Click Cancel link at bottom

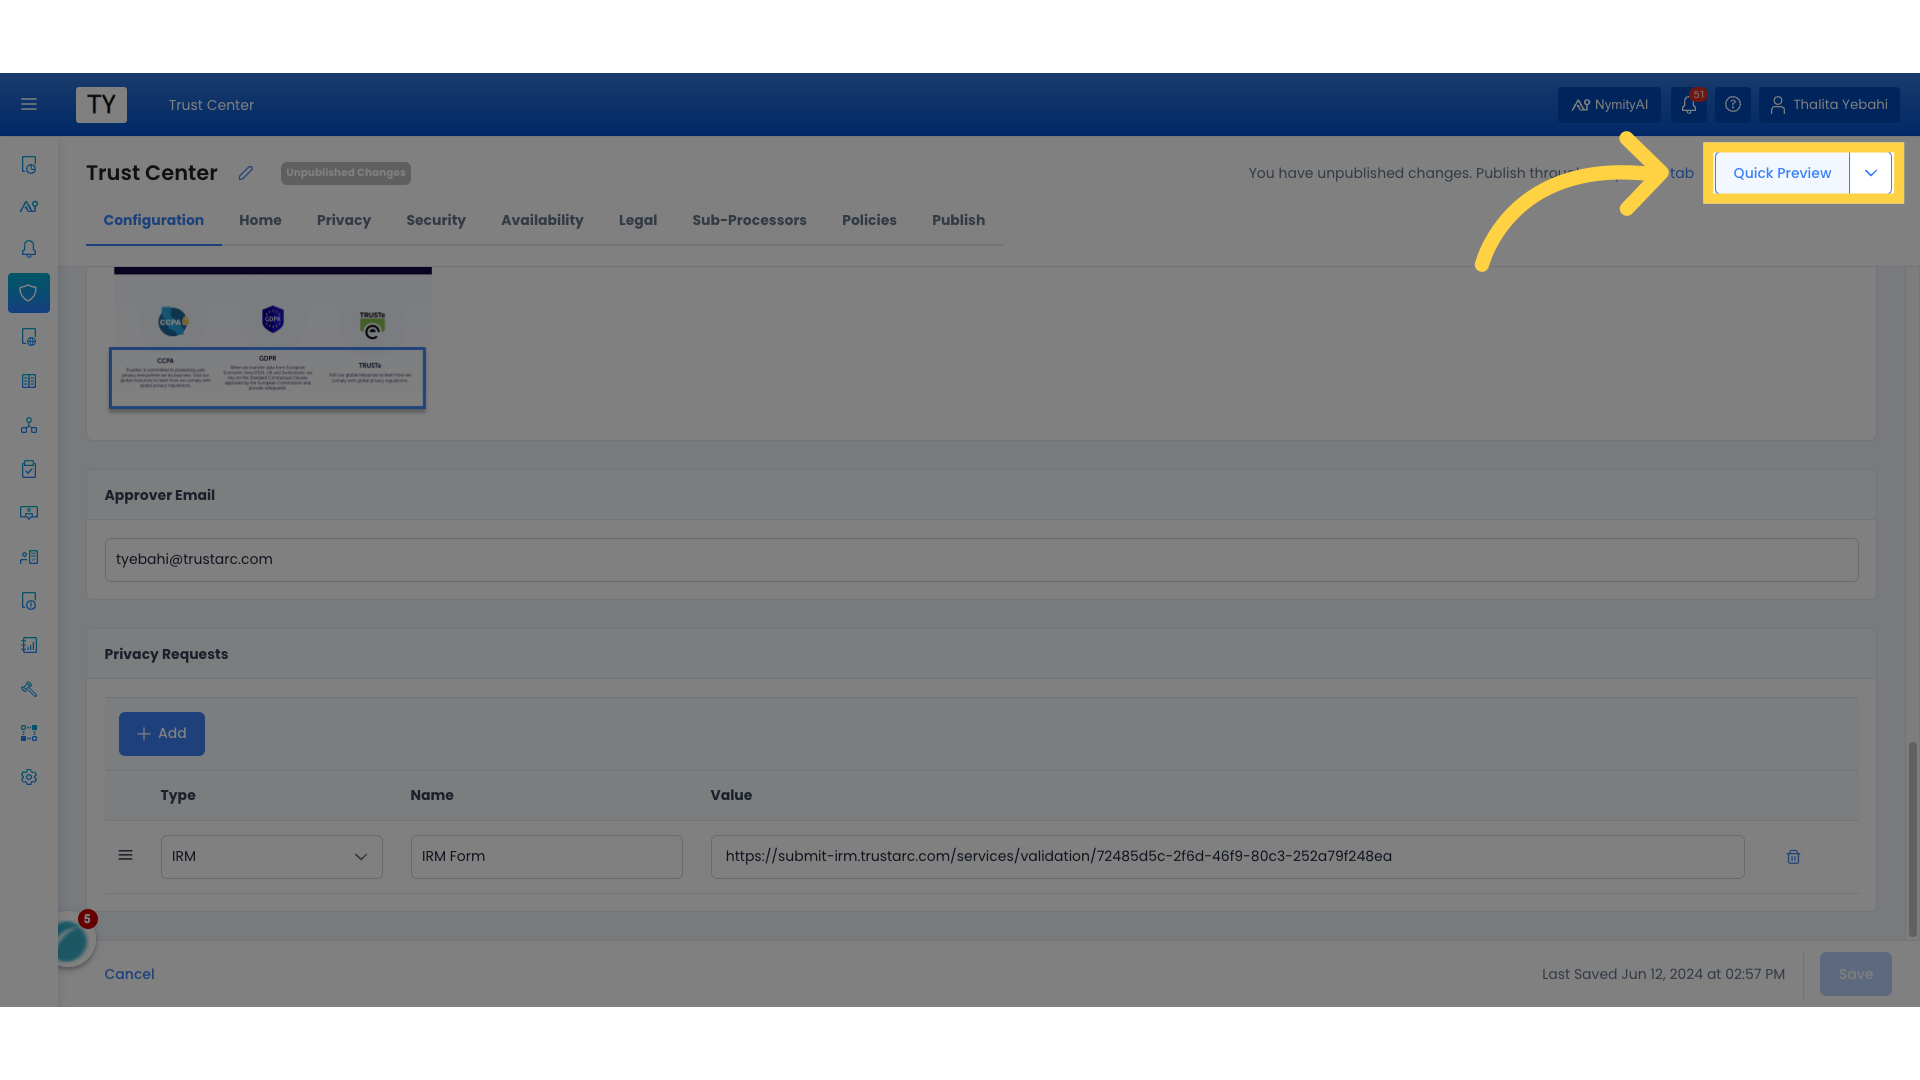coord(129,974)
